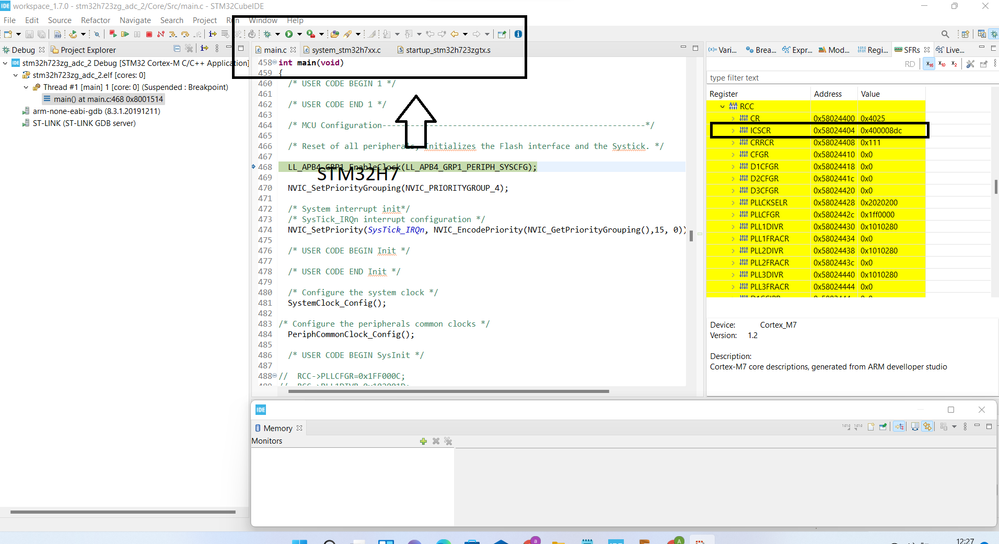This screenshot has height=544, width=999.
Task: Open the File menu
Action: point(10,20)
